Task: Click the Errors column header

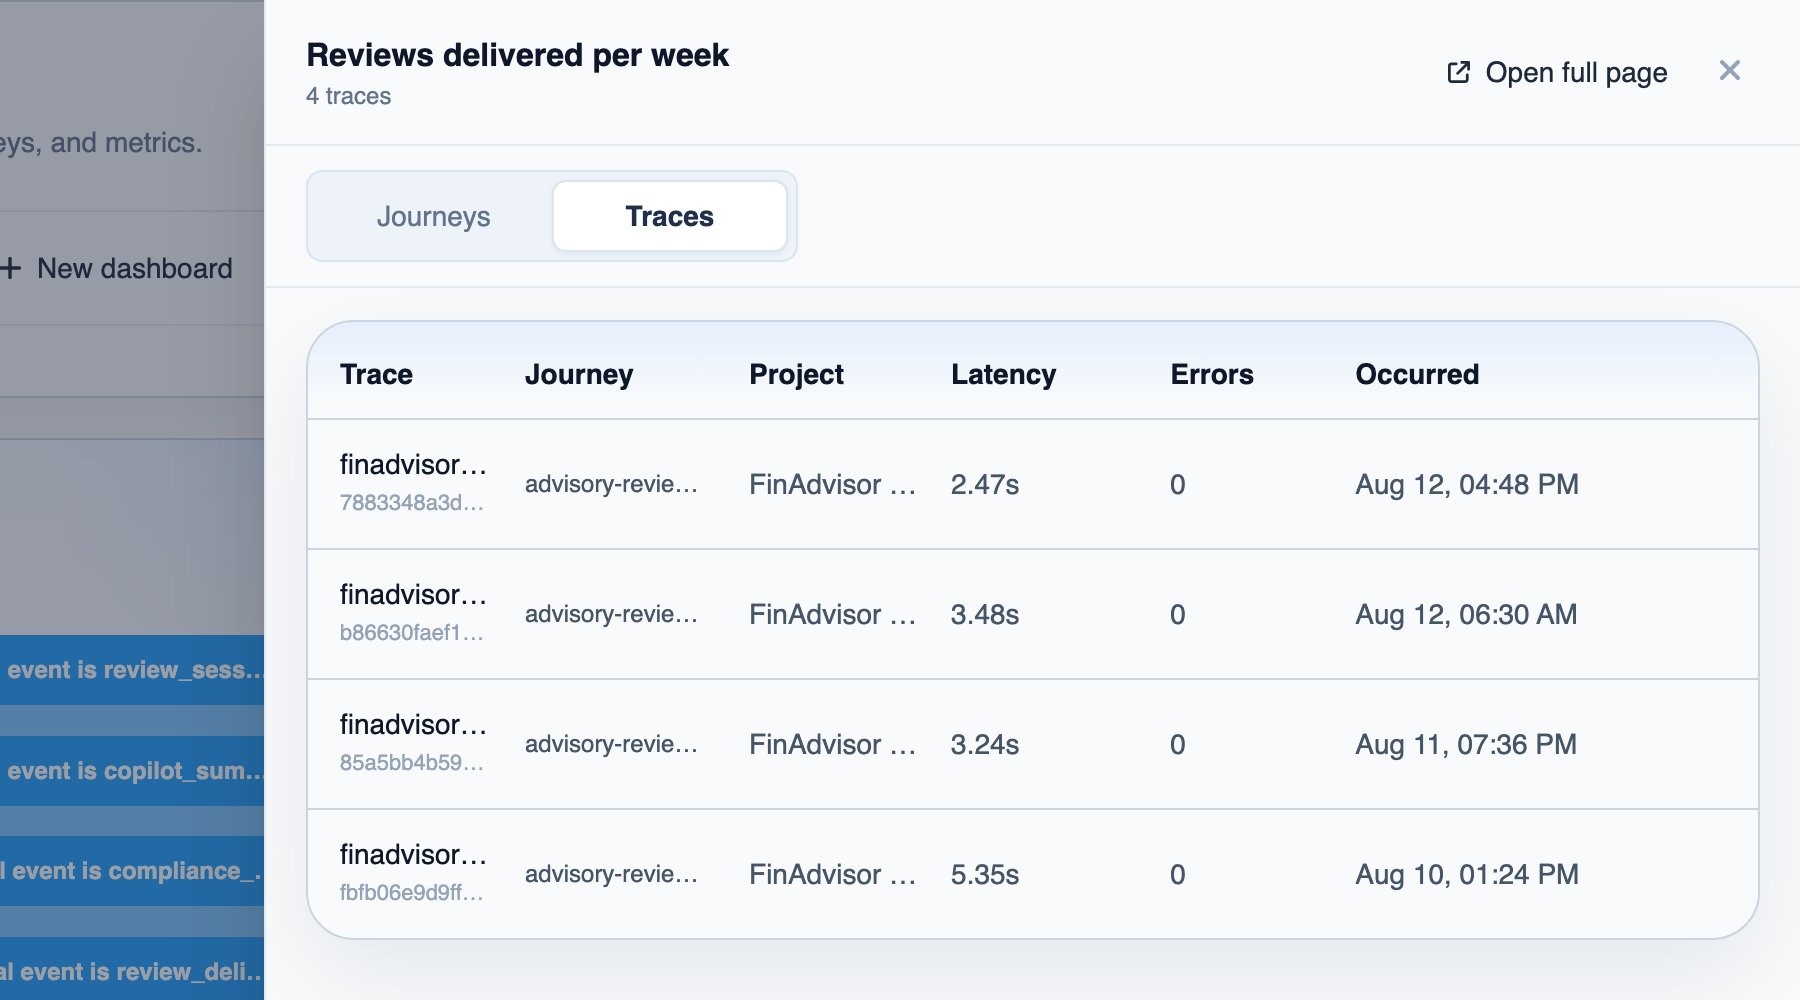Action: point(1212,374)
